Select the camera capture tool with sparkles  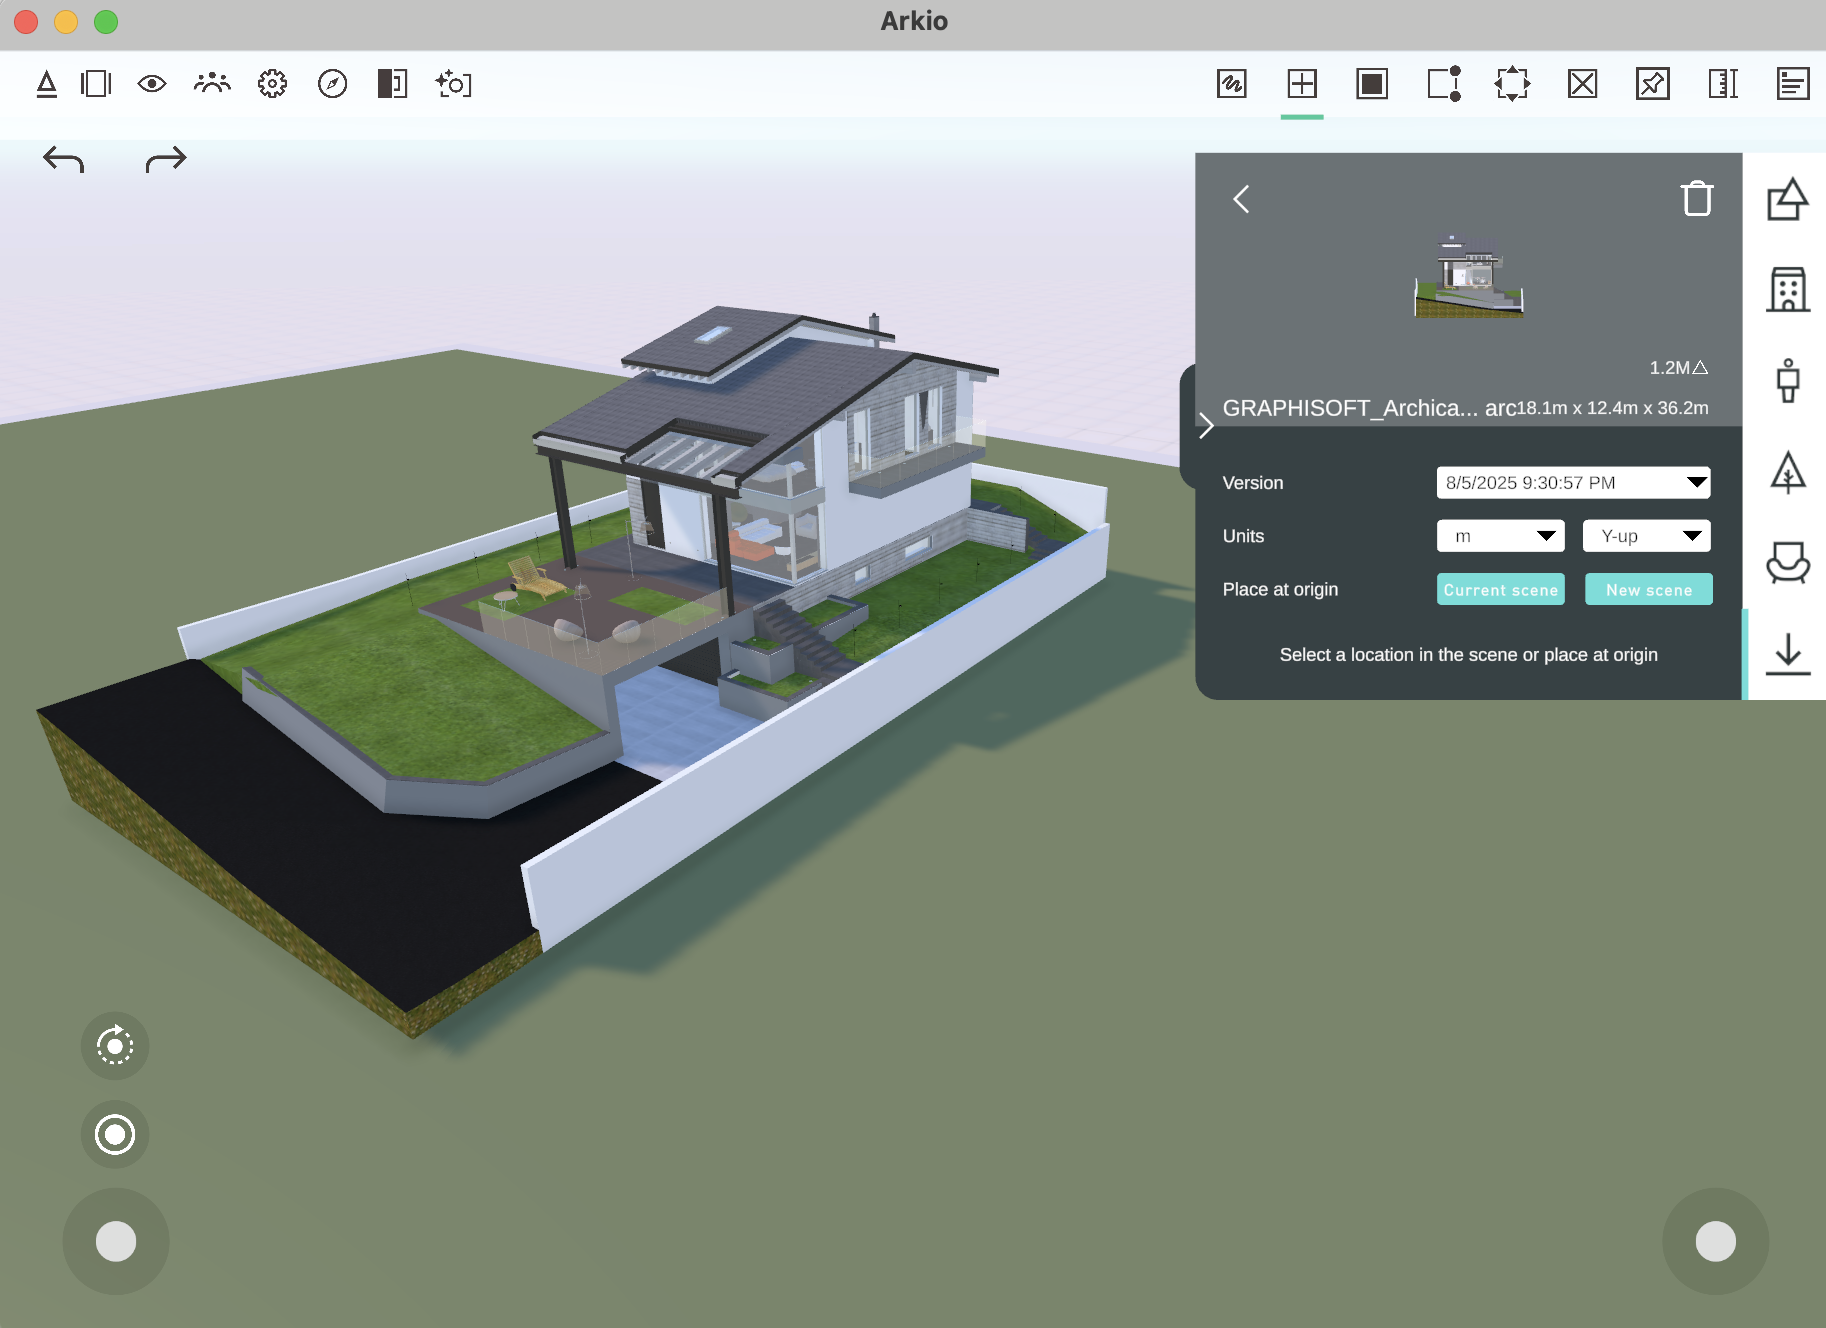coord(453,85)
